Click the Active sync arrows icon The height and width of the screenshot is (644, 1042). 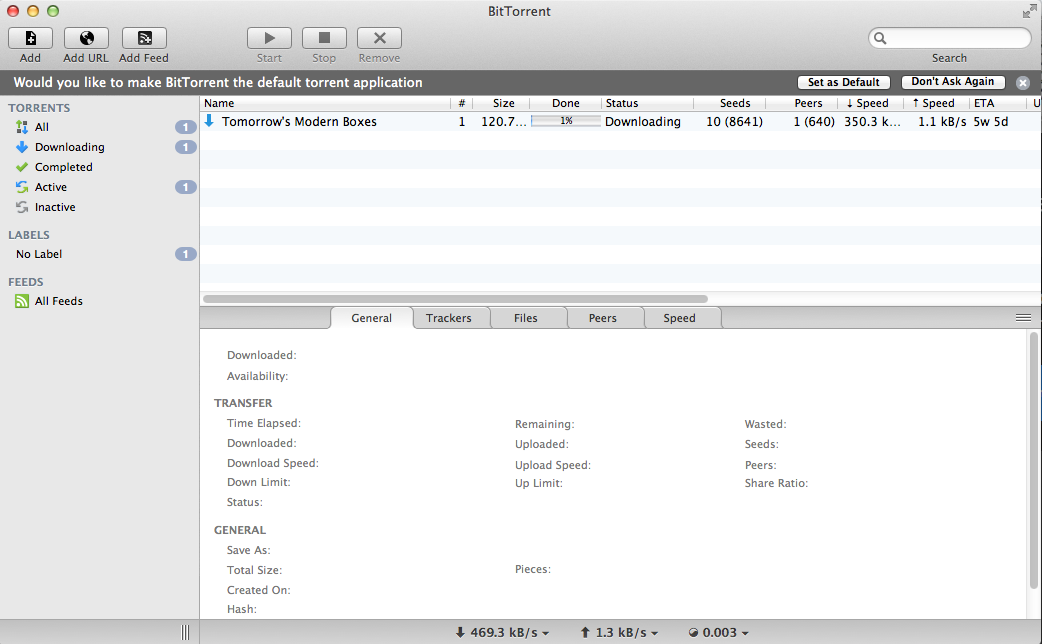pyautogui.click(x=22, y=187)
